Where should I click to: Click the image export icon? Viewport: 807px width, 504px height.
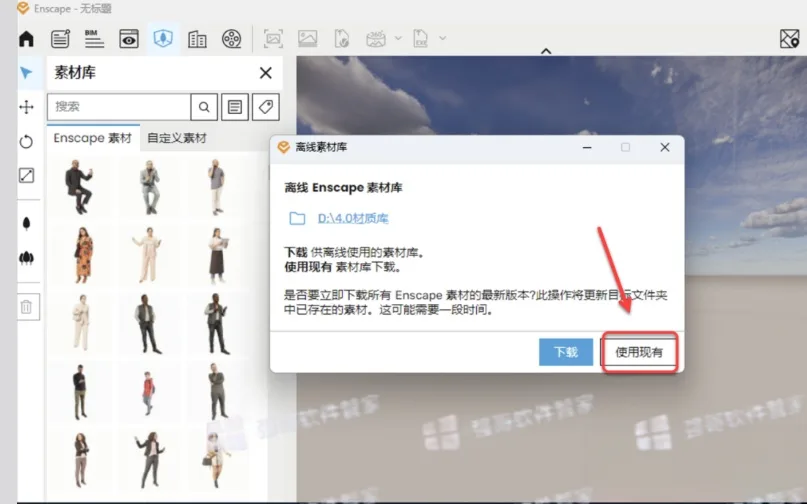tap(307, 39)
